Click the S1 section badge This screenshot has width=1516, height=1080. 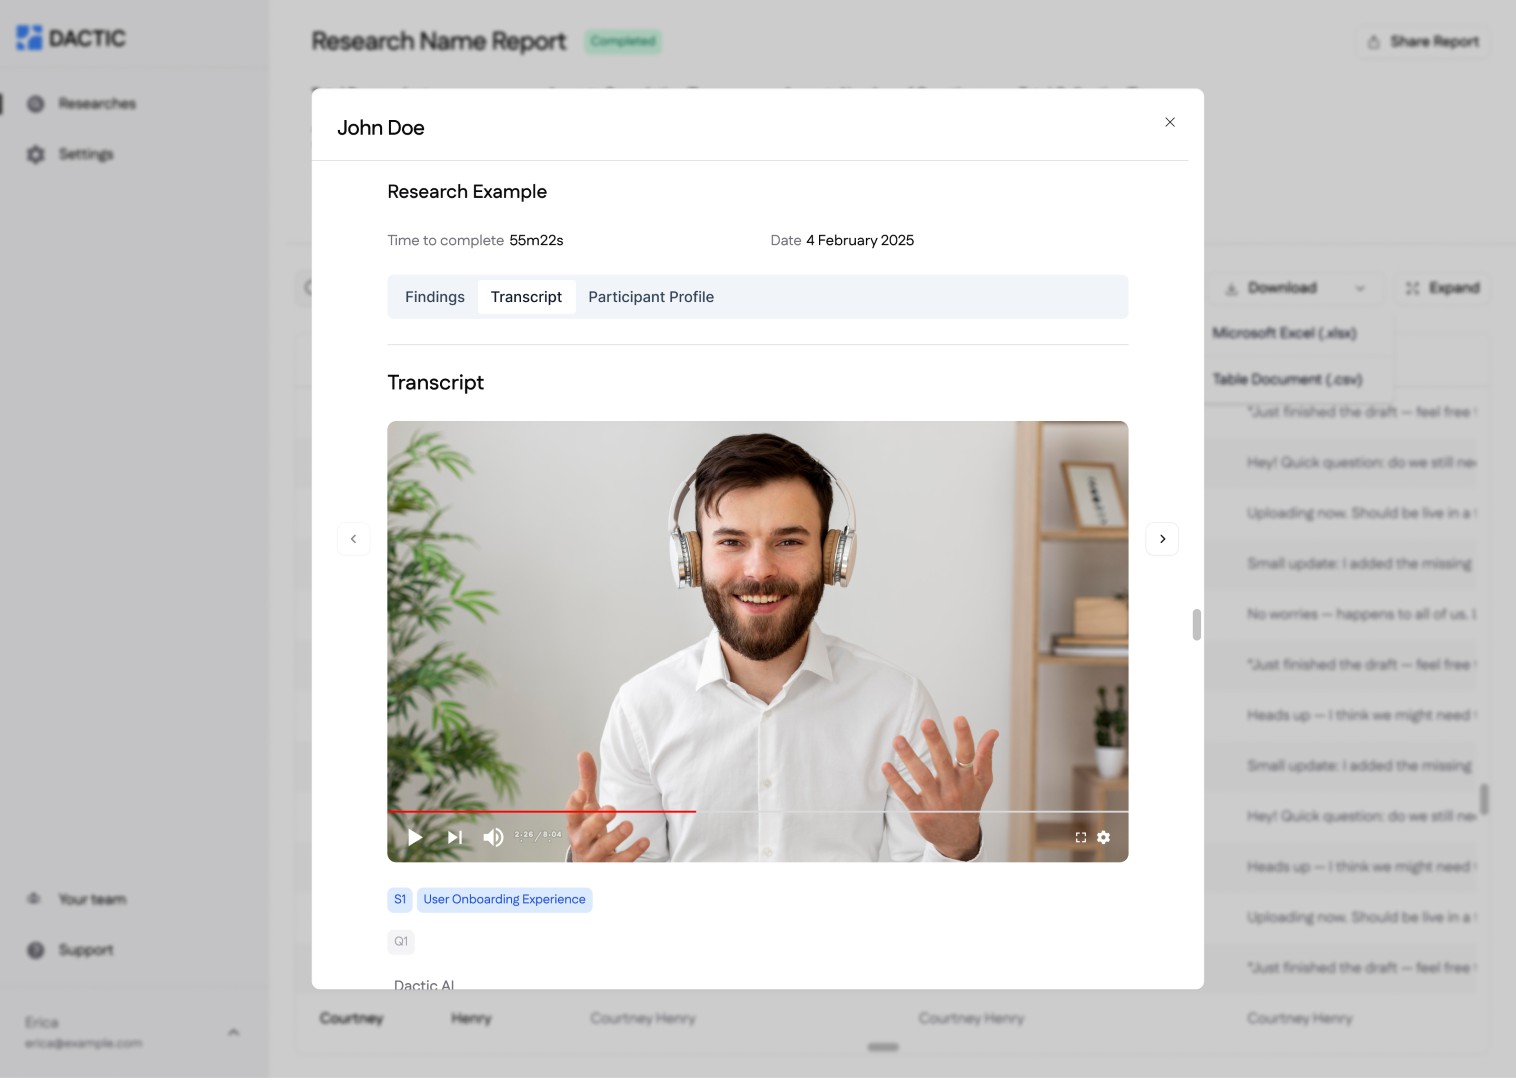[399, 899]
